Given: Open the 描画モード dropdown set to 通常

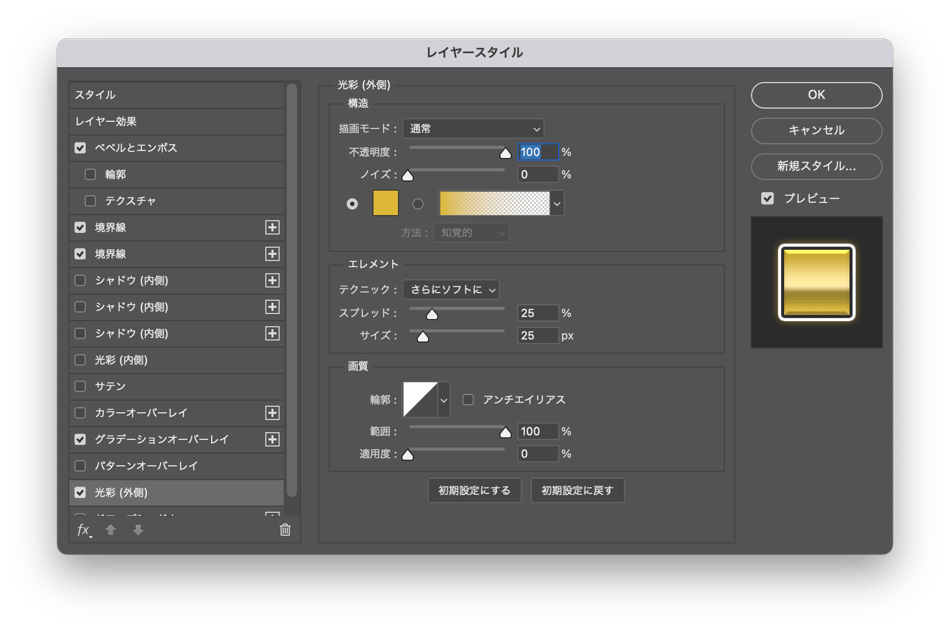Looking at the screenshot, I should pos(473,128).
